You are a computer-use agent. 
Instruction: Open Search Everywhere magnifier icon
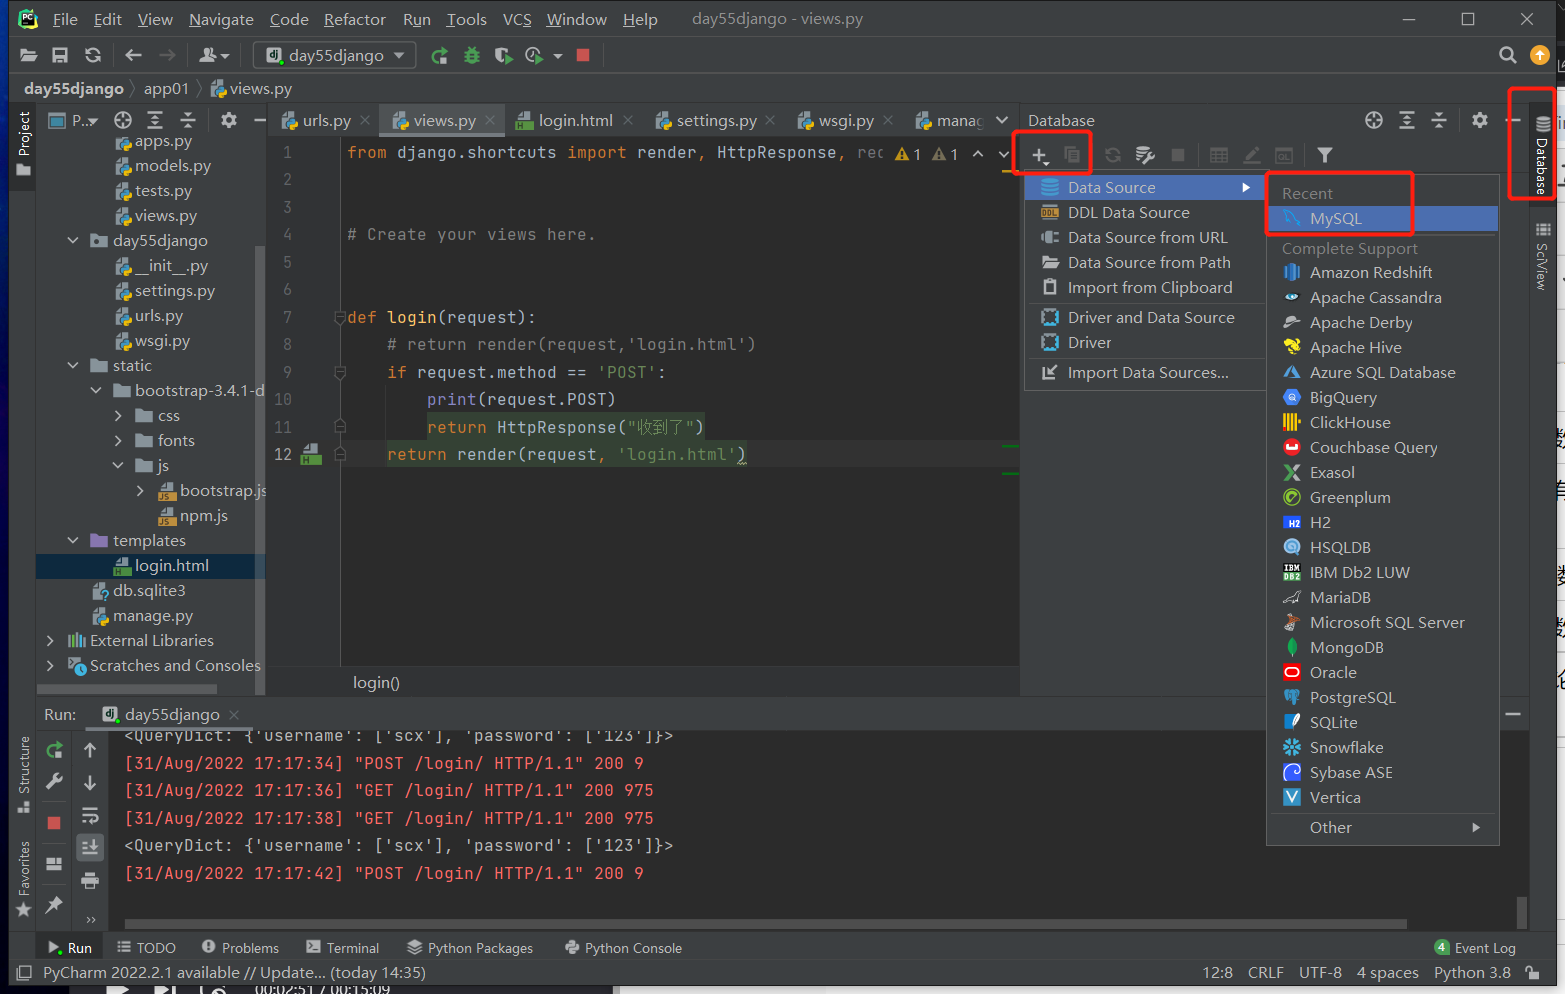point(1507,56)
